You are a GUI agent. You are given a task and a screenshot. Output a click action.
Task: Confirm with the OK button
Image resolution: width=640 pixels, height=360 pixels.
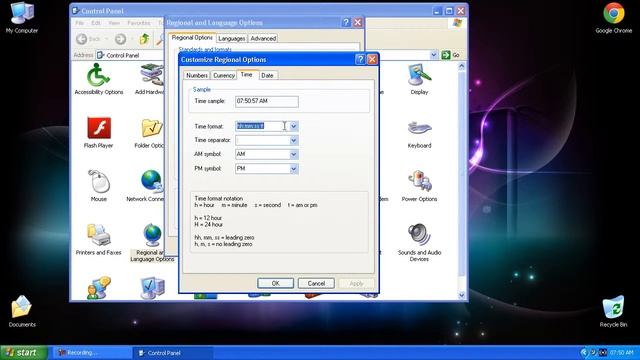pos(276,283)
